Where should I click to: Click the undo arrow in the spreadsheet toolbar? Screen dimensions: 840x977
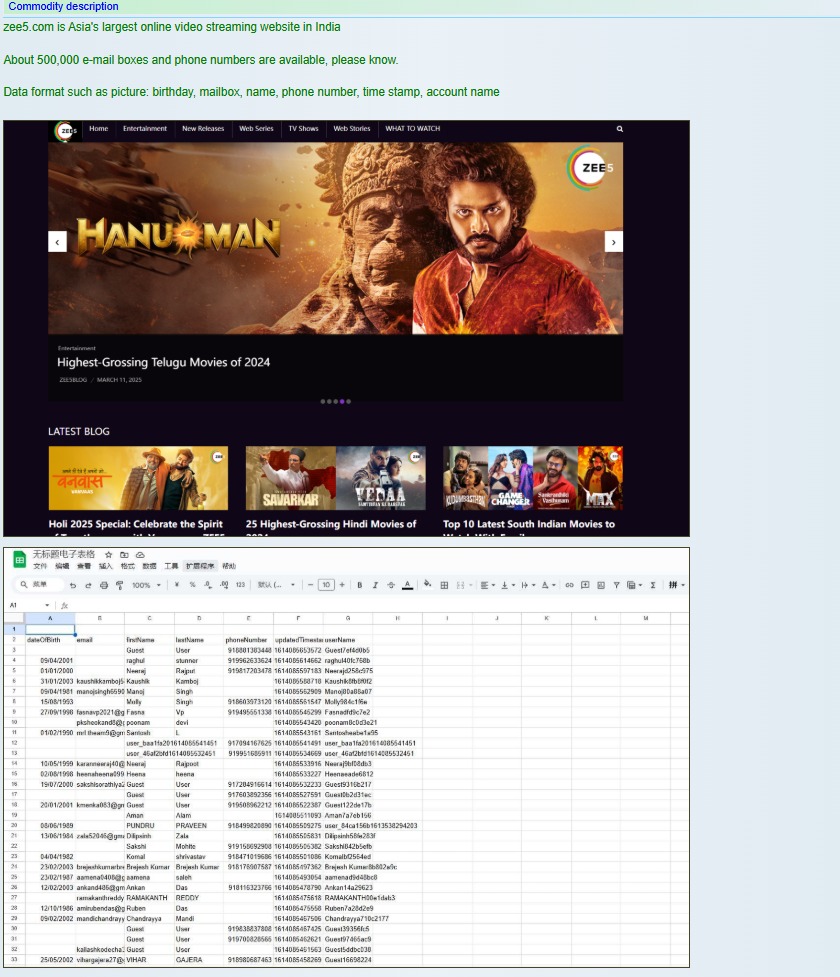pyautogui.click(x=73, y=585)
